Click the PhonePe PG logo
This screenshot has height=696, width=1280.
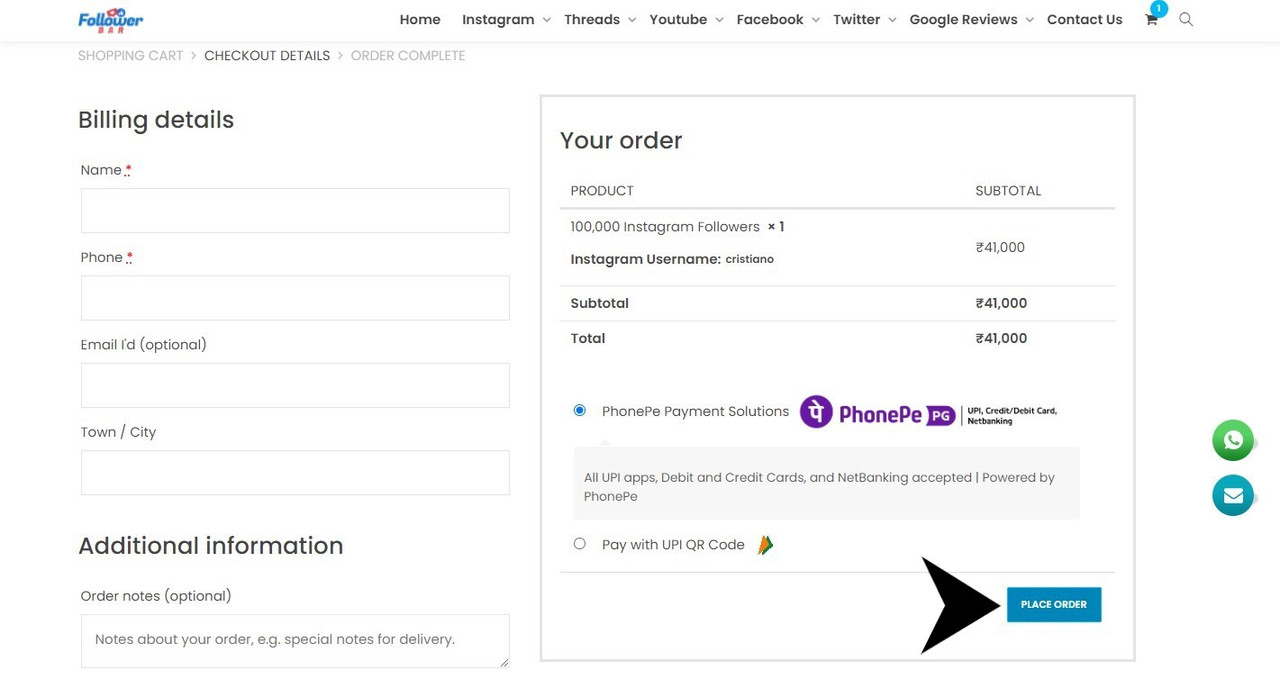pyautogui.click(x=927, y=413)
